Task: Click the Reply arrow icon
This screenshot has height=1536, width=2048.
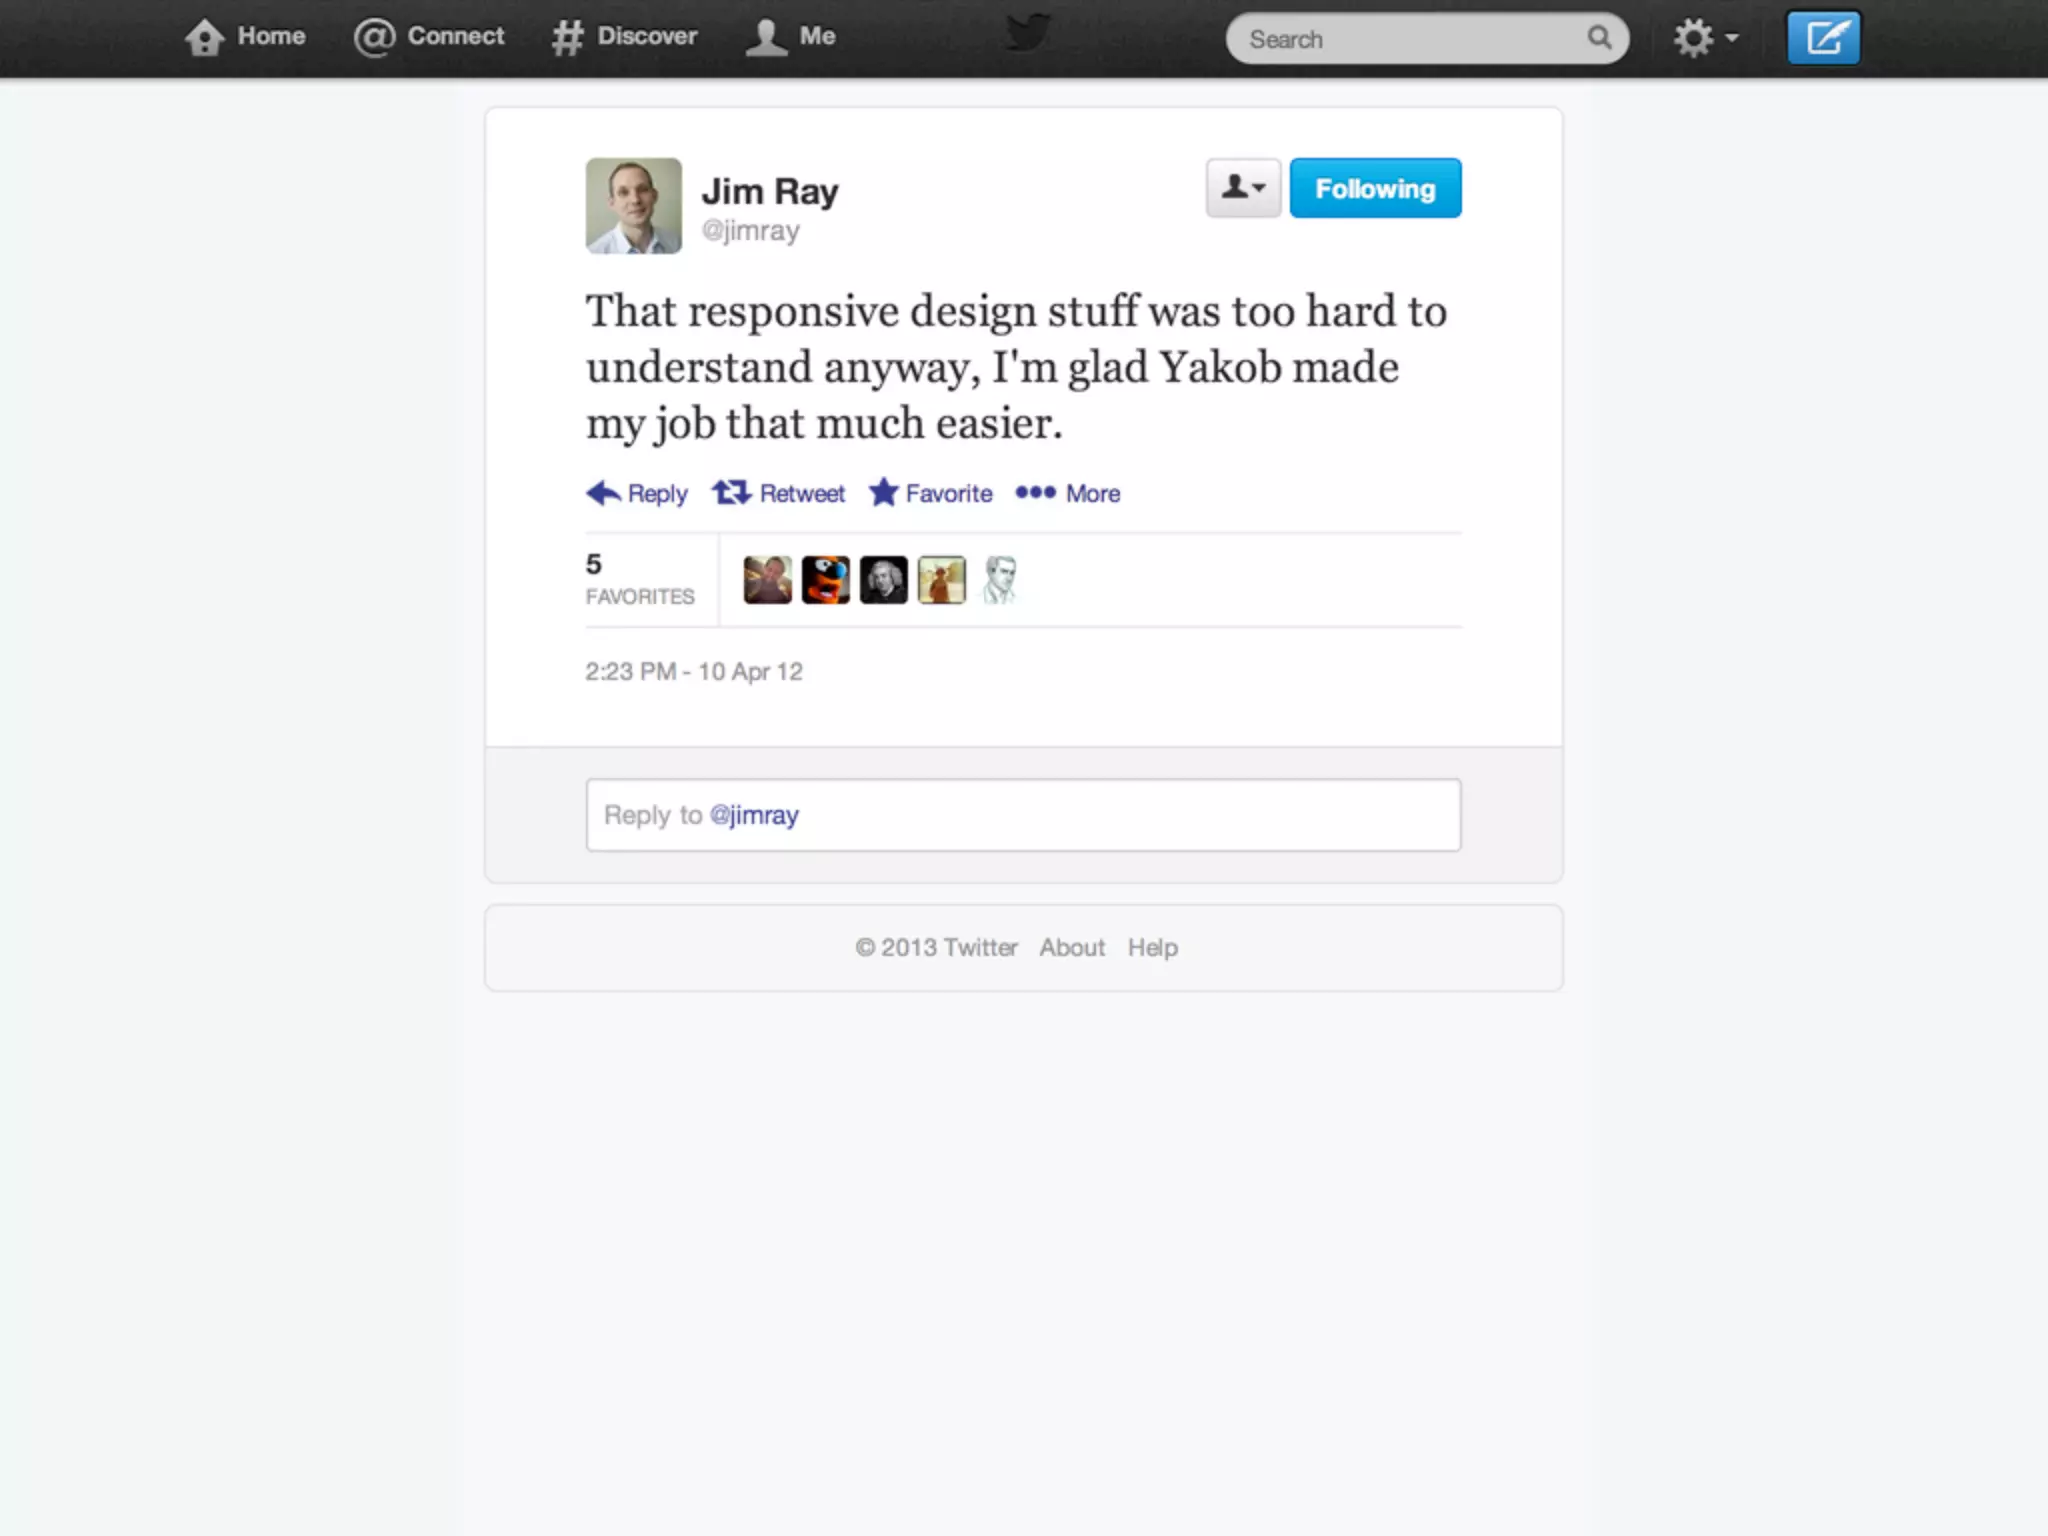Action: 603,493
